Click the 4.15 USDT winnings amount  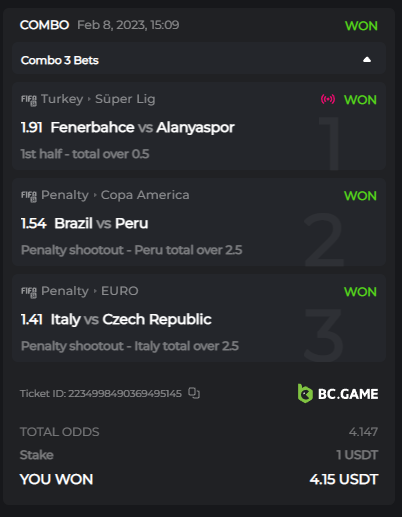(x=344, y=479)
